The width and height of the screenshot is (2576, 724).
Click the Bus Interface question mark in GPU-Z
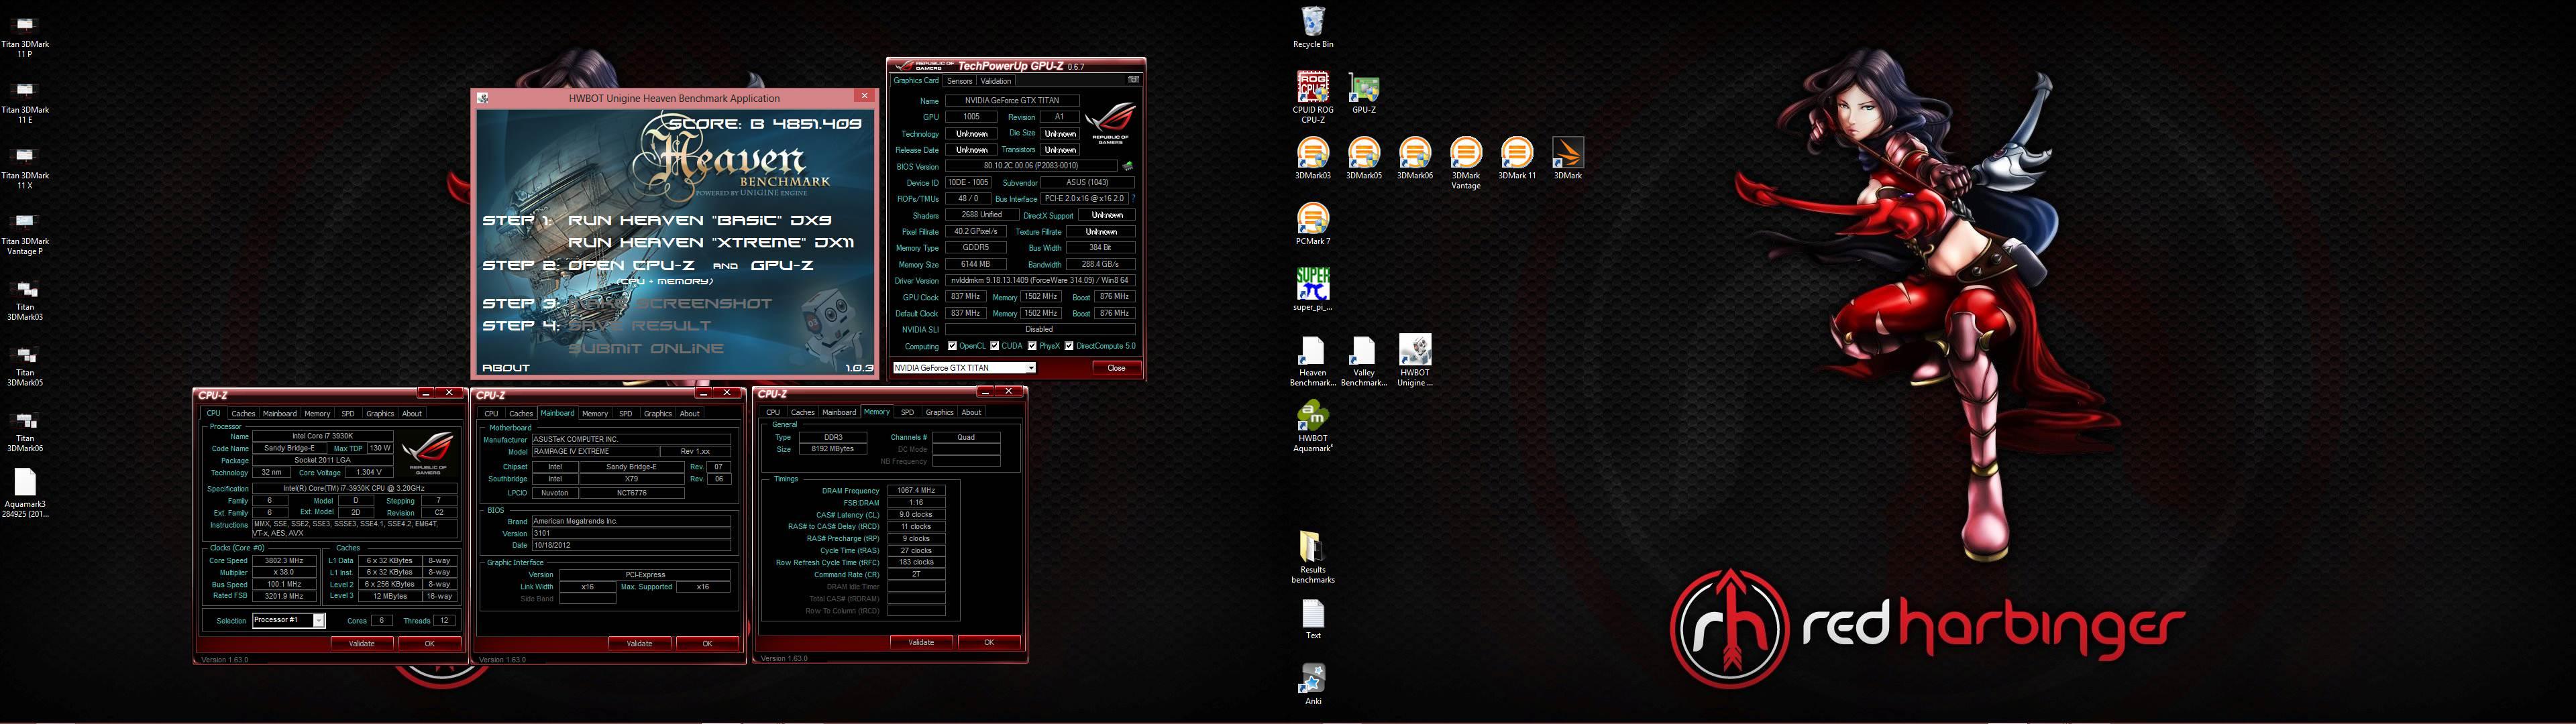[1133, 199]
